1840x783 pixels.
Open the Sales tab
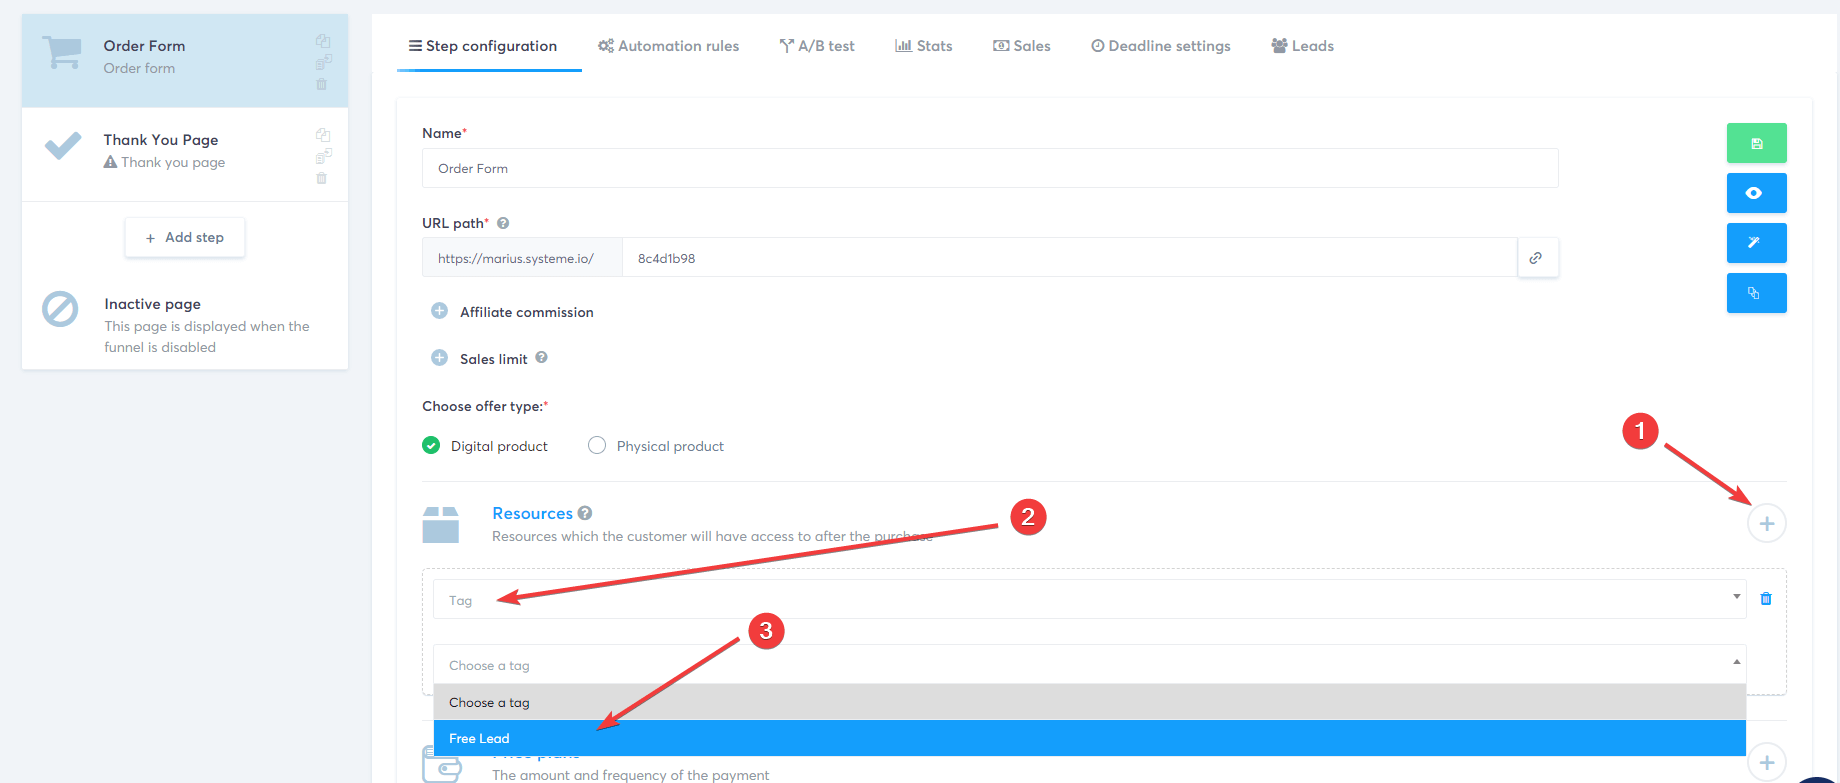pos(1022,46)
